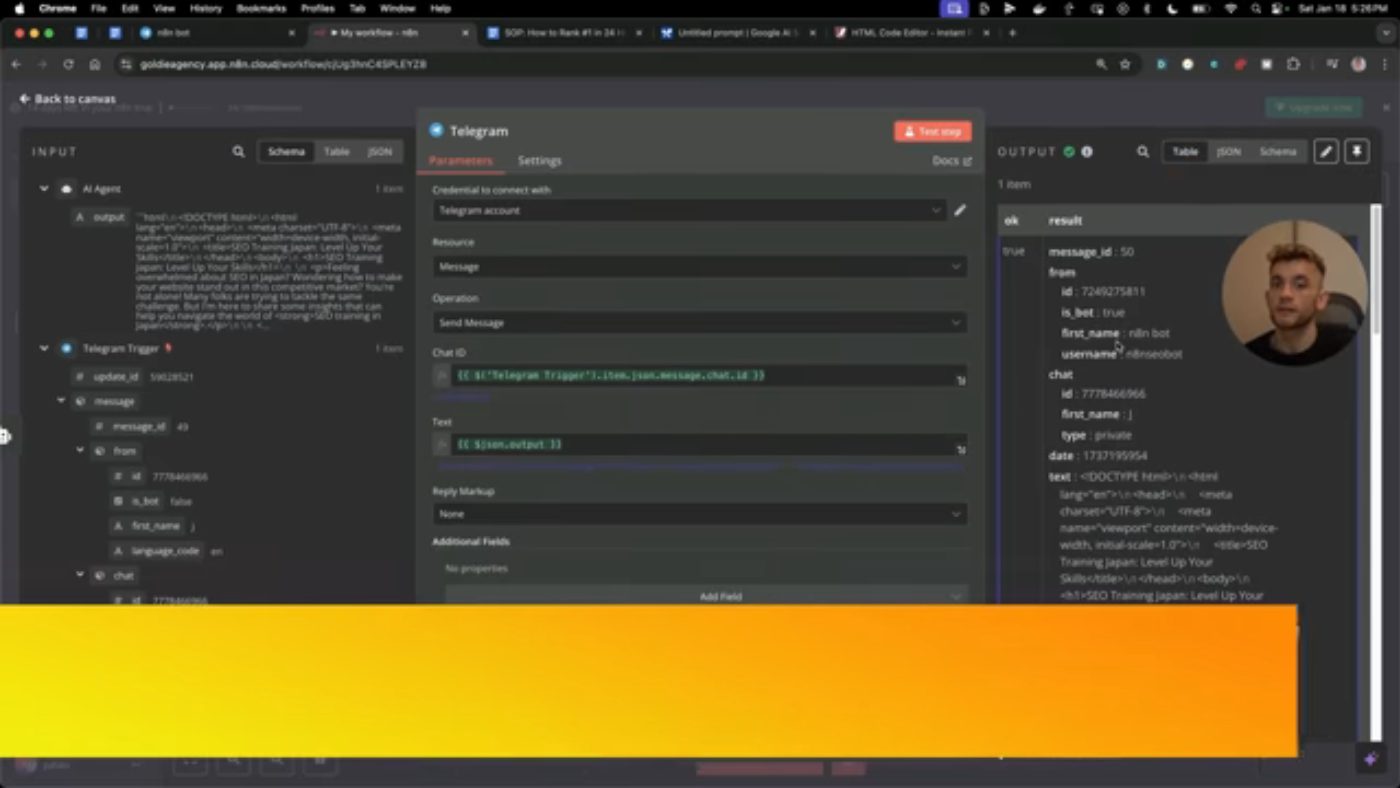Screen dimensions: 1400x788
Task: Open the Reply Markup dropdown
Action: pyautogui.click(x=700, y=514)
